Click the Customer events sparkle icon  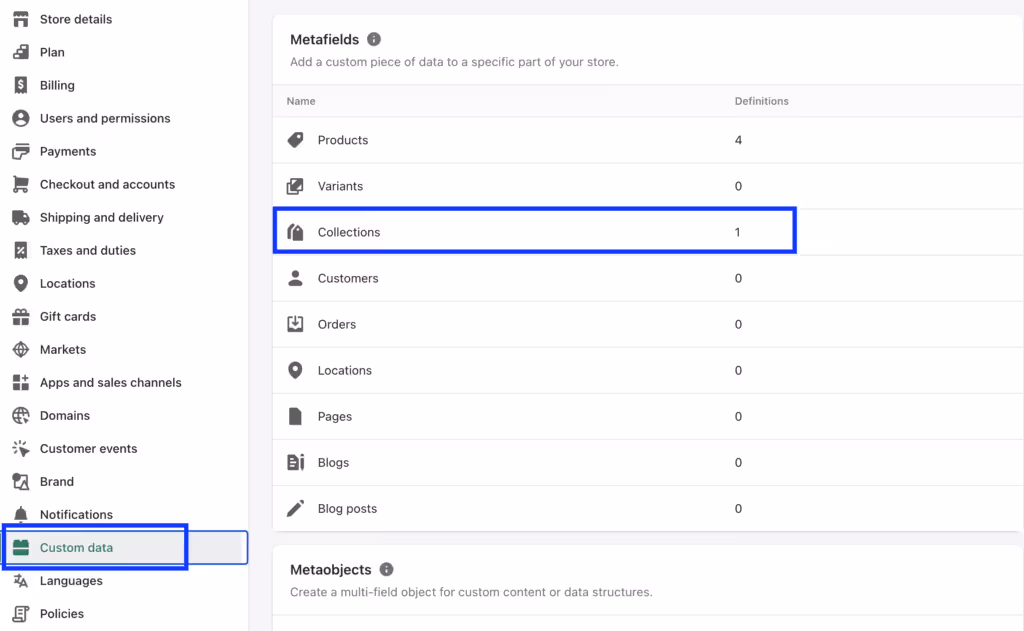coord(21,449)
